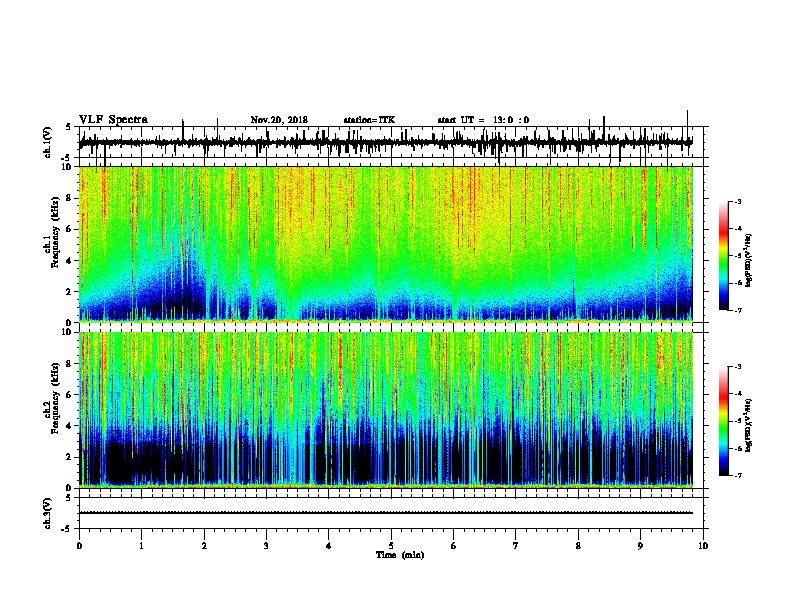The width and height of the screenshot is (792, 612).
Task: Click time axis tick label "7"
Action: [x=516, y=546]
